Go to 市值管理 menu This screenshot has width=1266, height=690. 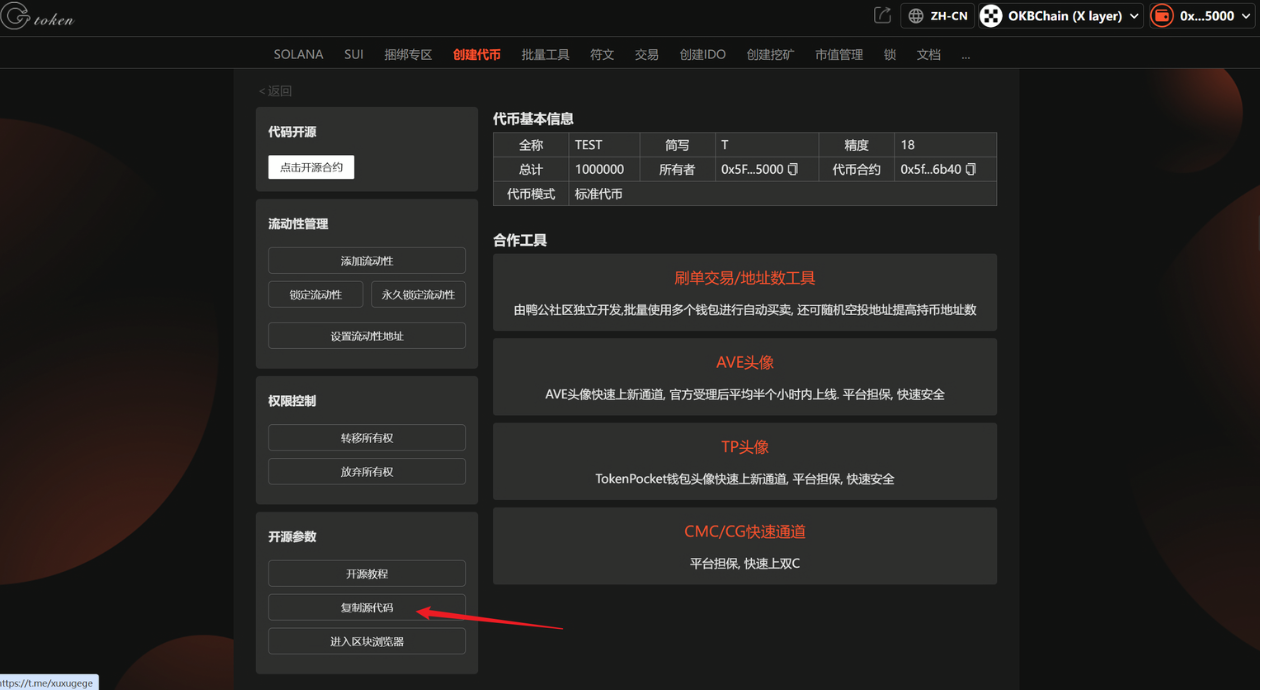[839, 55]
